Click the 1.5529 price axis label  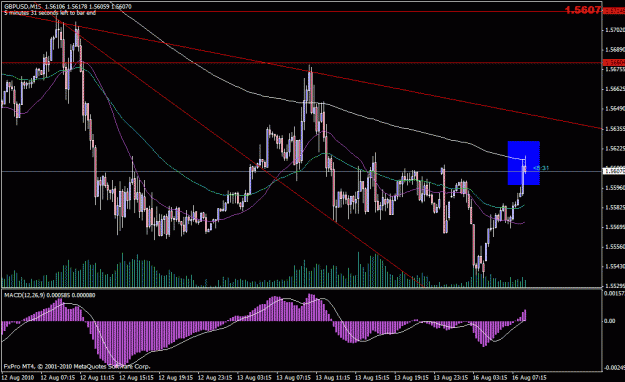(x=614, y=286)
